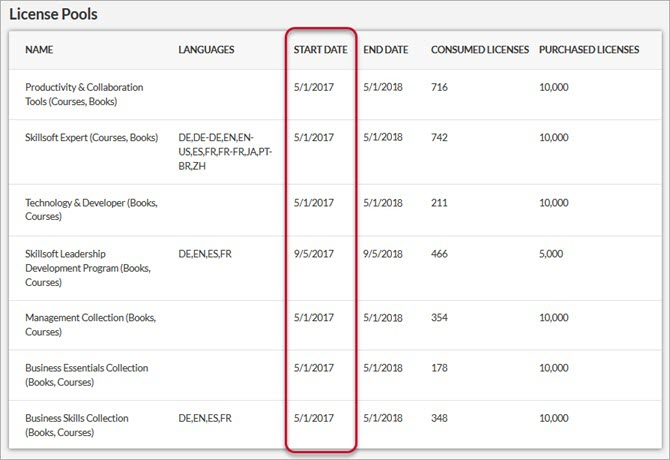Select the 5,000 purchased licenses value

[x=552, y=256]
